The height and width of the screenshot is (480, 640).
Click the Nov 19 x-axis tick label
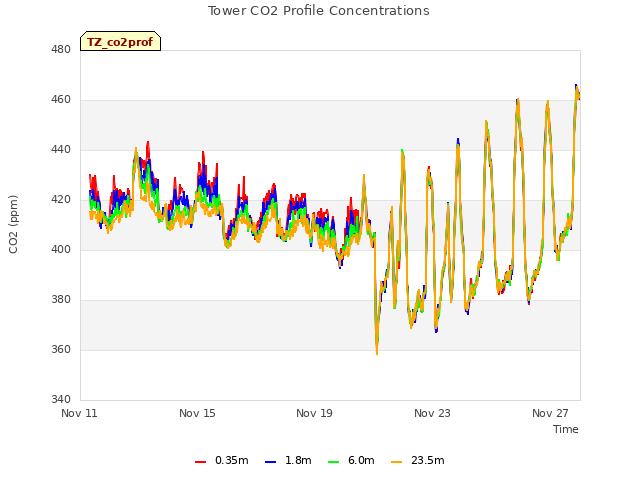point(314,413)
